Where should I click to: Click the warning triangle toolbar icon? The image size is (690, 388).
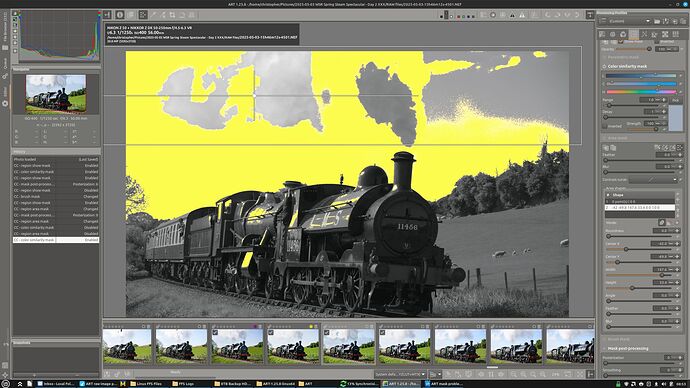pos(512,15)
